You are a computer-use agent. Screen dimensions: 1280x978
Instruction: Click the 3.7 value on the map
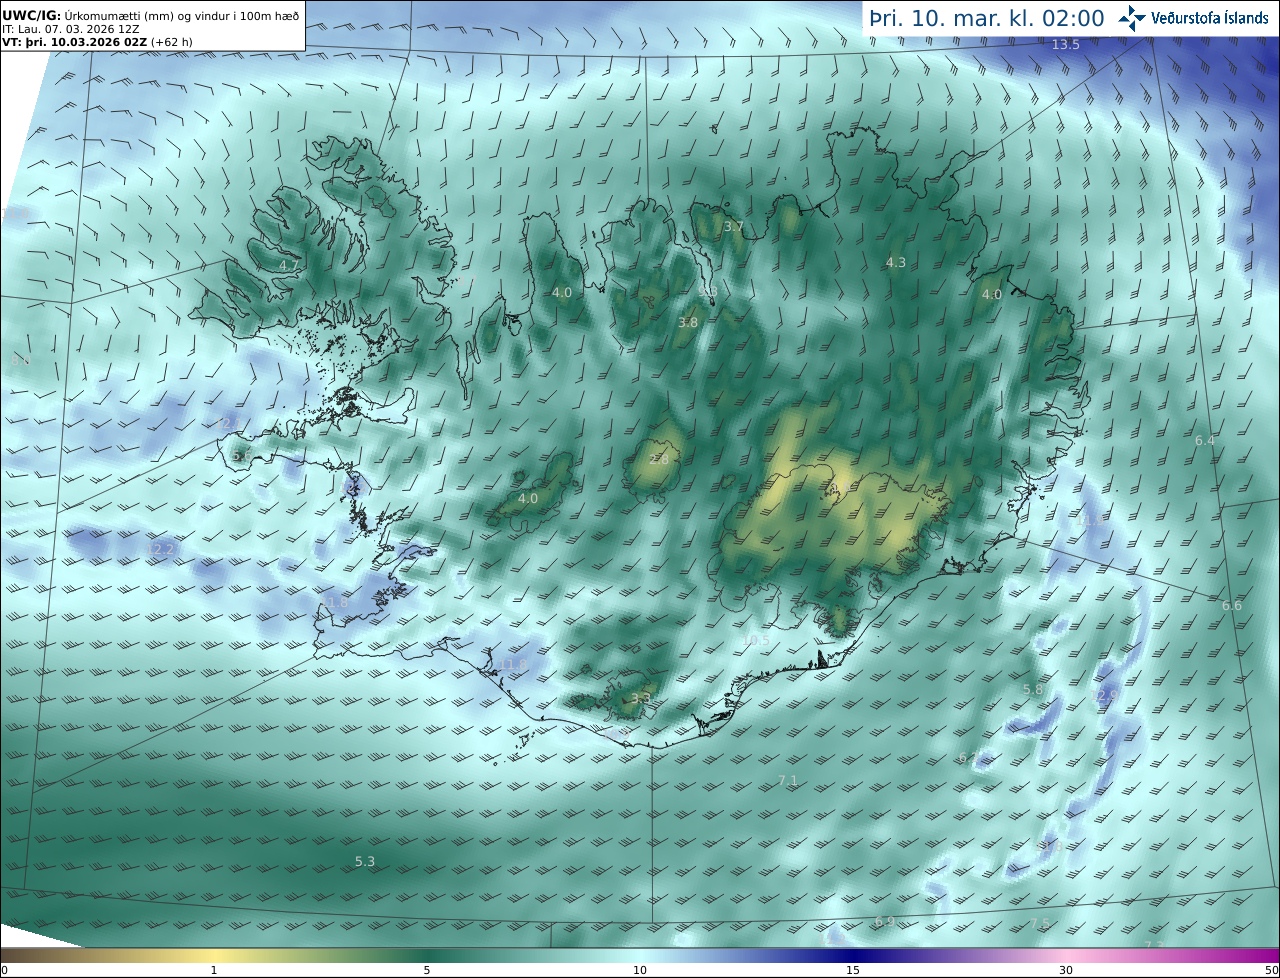(734, 227)
